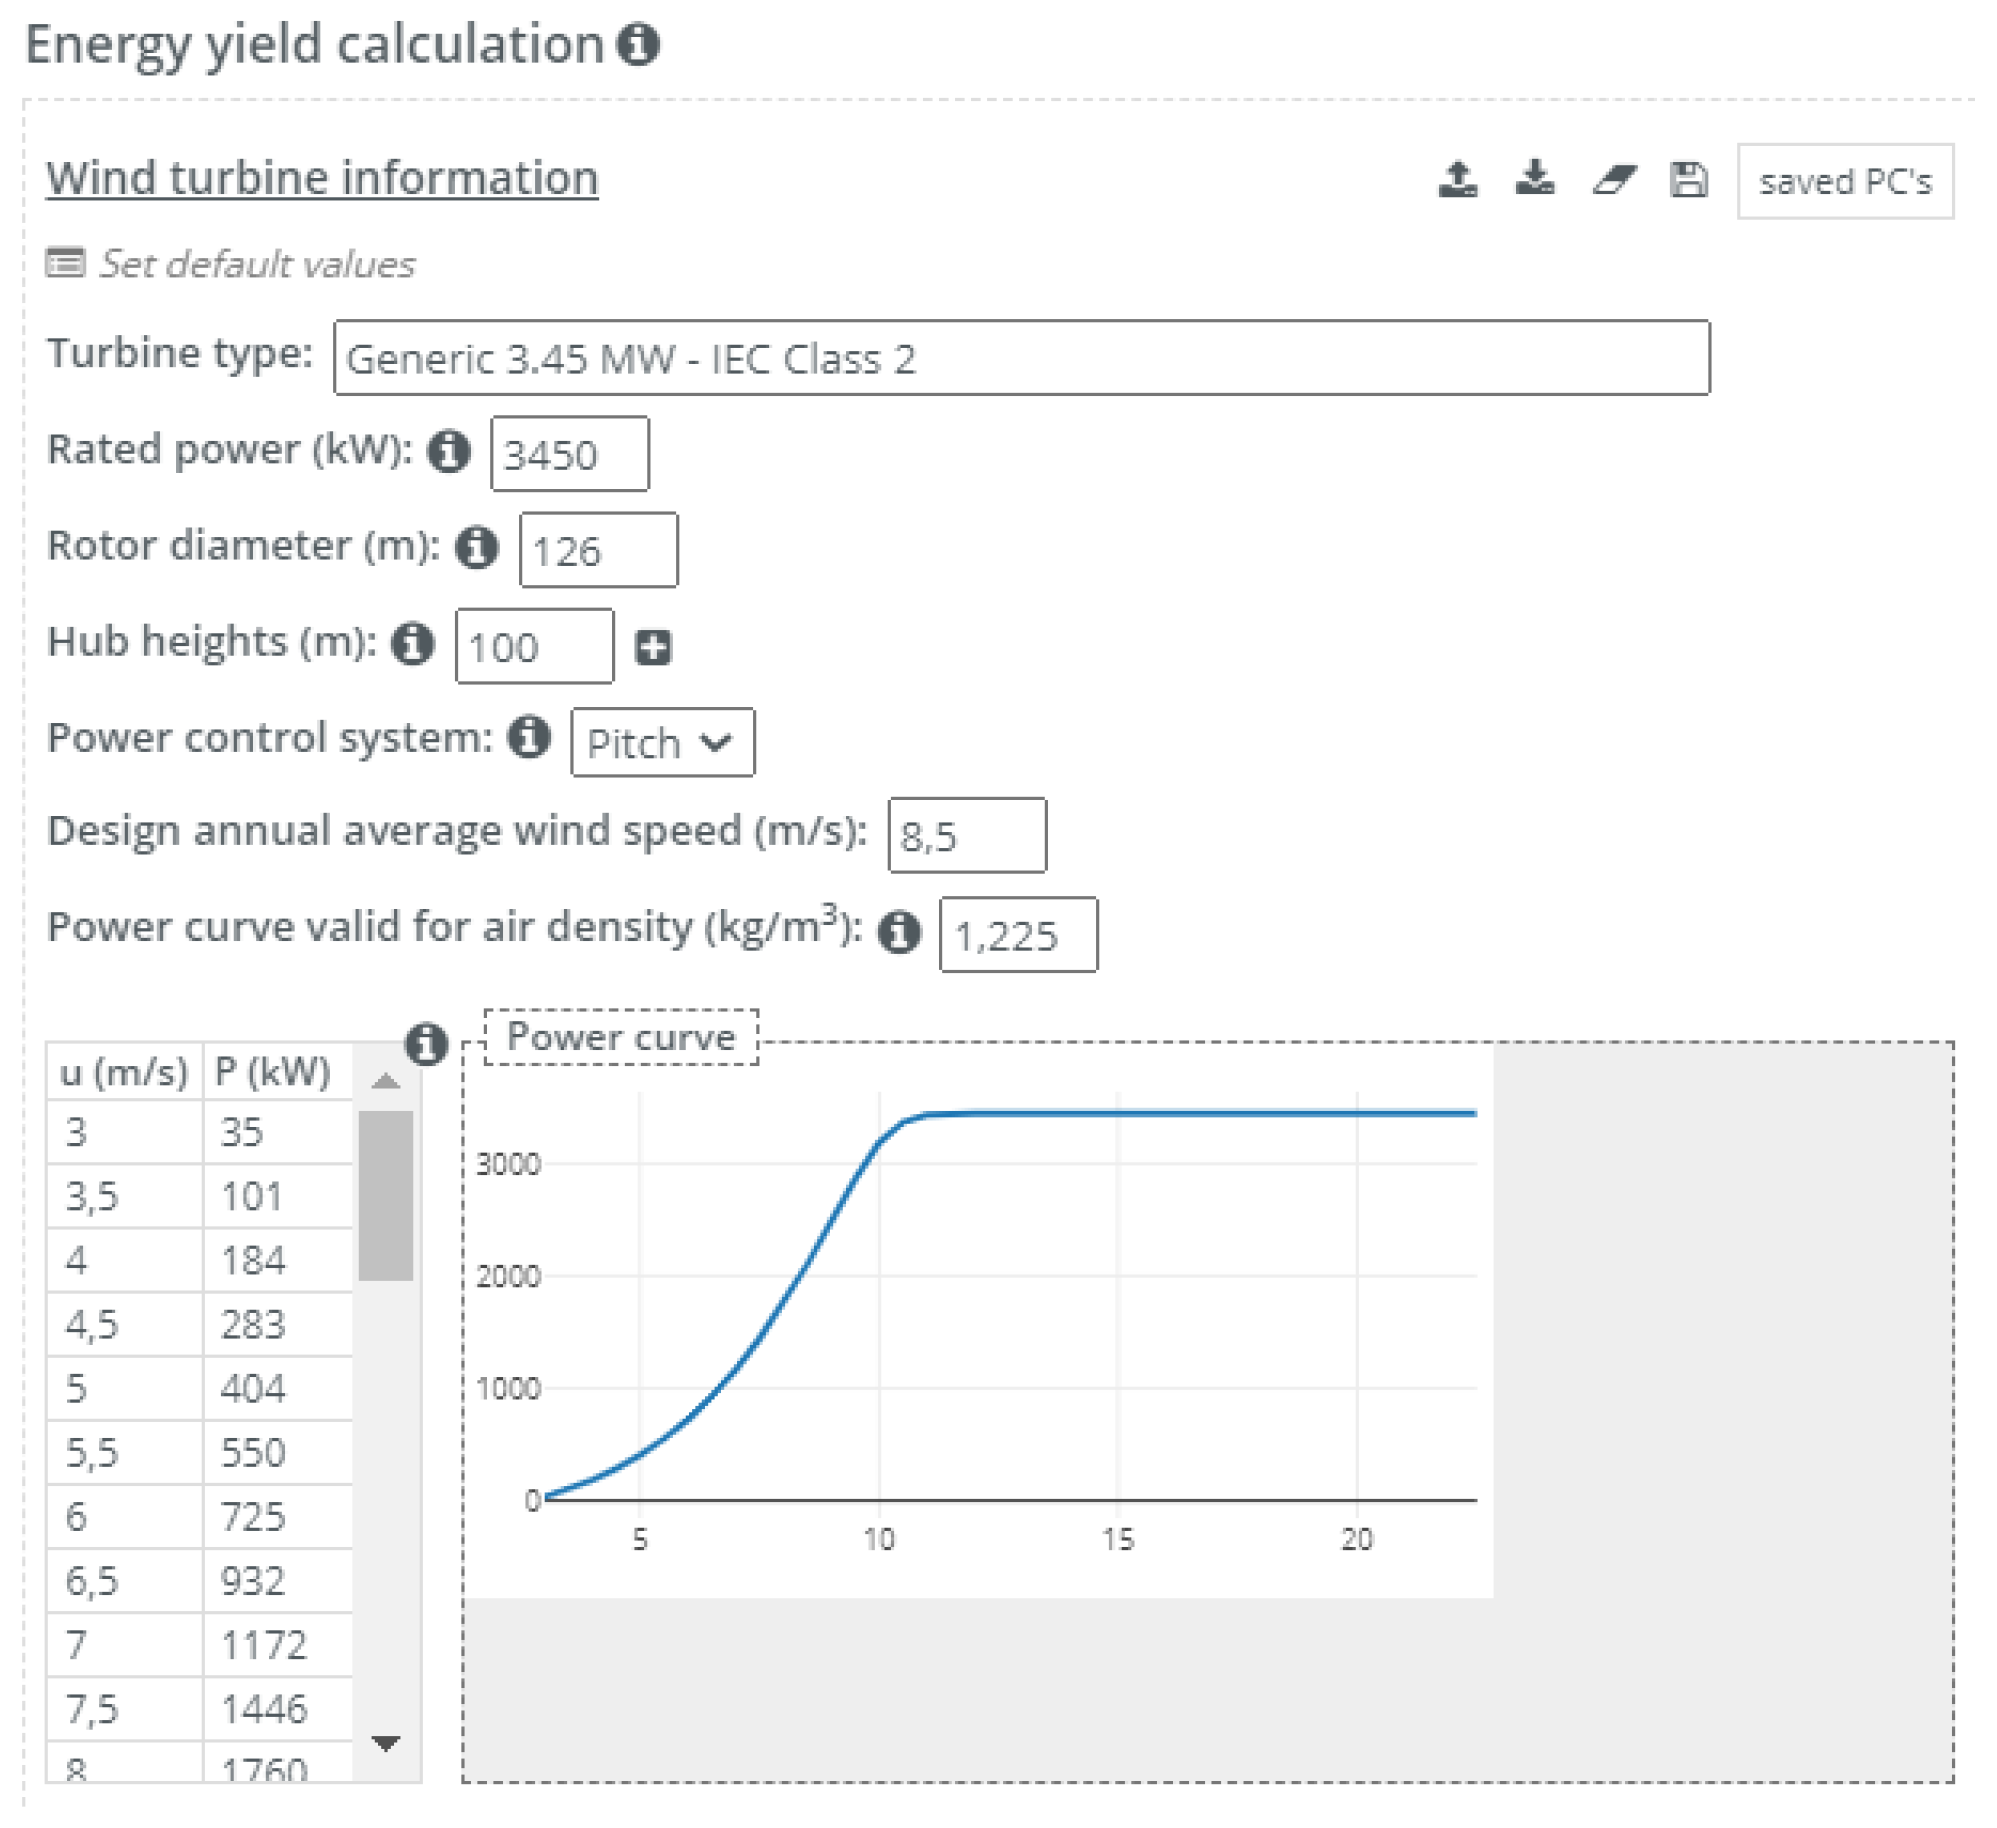
Task: Open info icon beside Energy yield calculation
Action: [x=637, y=45]
